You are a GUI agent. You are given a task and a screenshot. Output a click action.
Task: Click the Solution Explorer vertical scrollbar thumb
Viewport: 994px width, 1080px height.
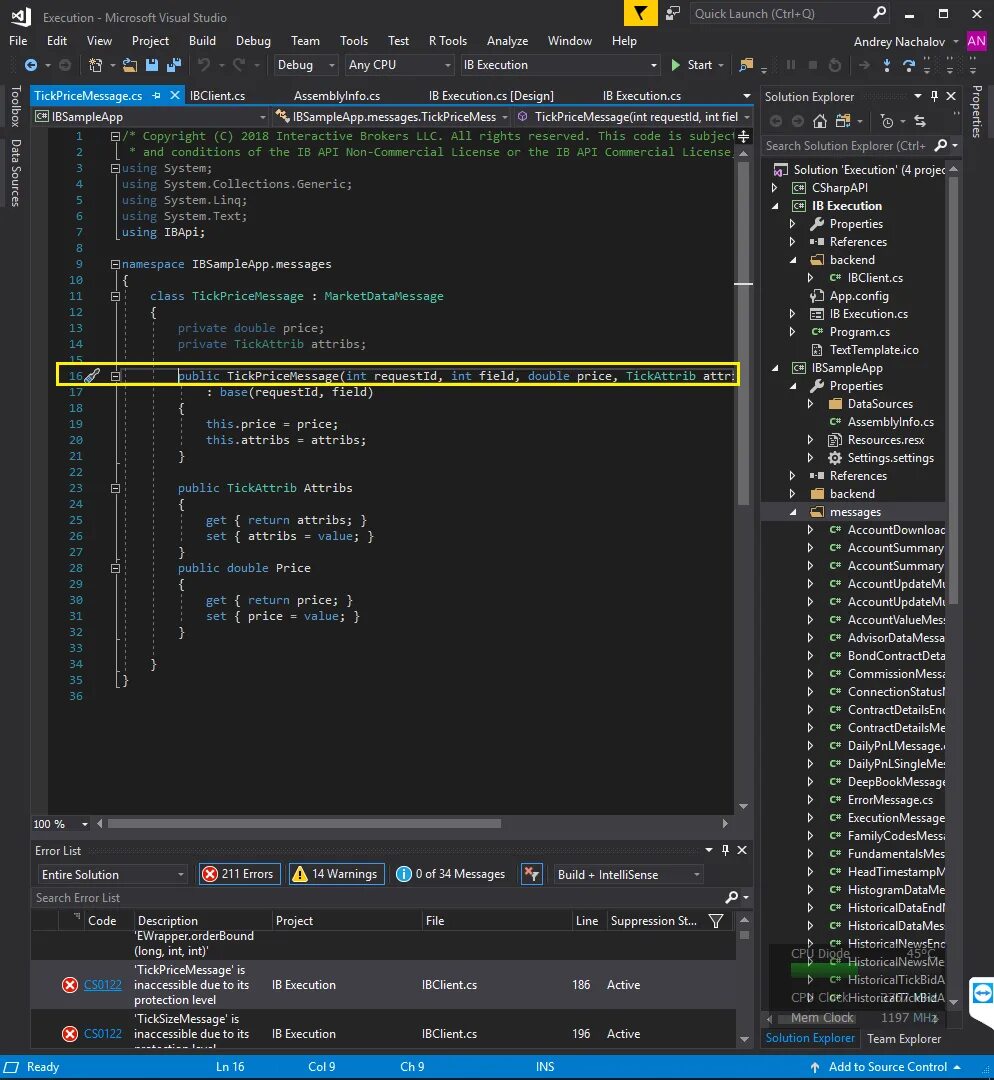(953, 389)
